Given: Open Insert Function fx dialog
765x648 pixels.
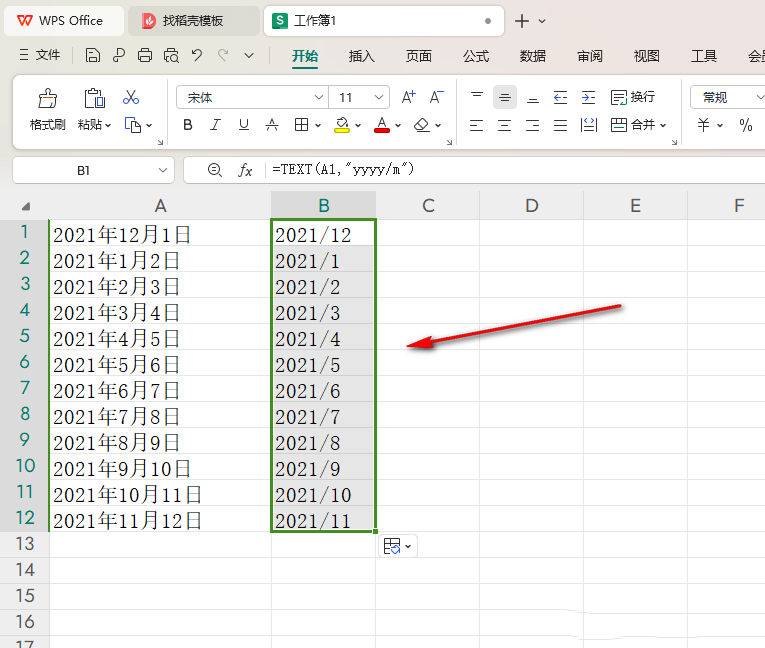Looking at the screenshot, I should point(245,170).
